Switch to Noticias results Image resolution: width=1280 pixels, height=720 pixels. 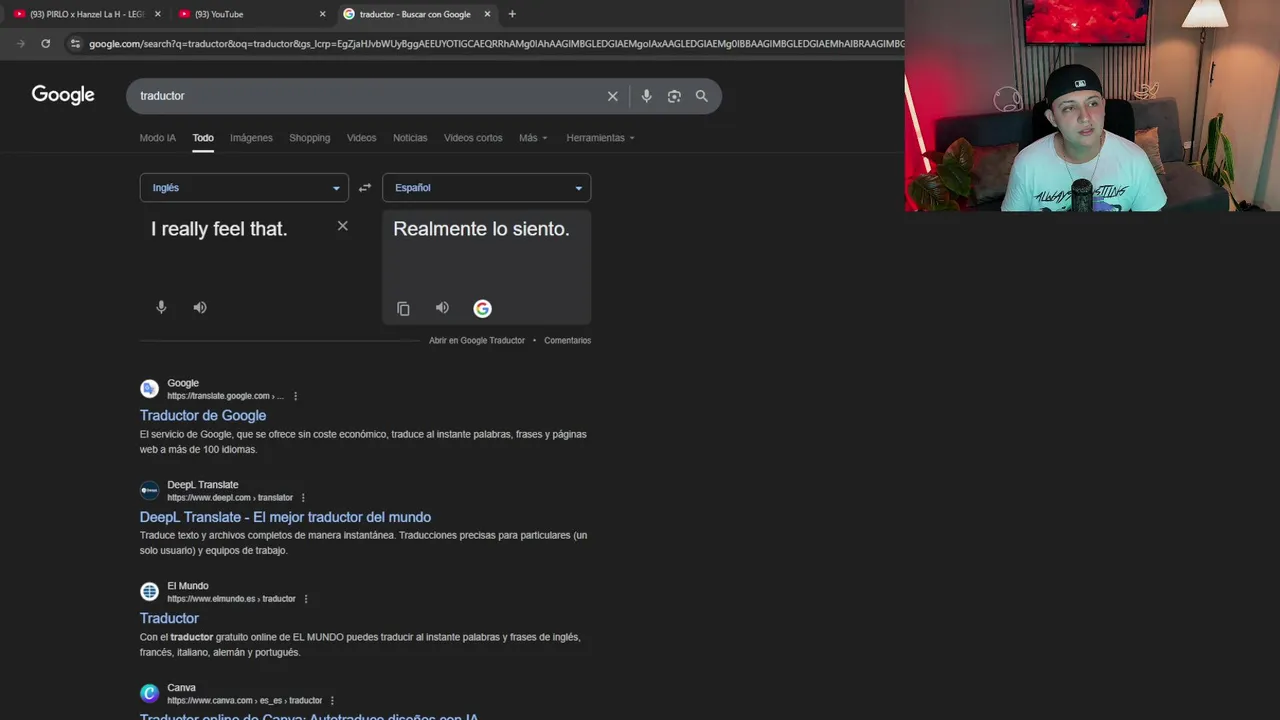click(410, 138)
